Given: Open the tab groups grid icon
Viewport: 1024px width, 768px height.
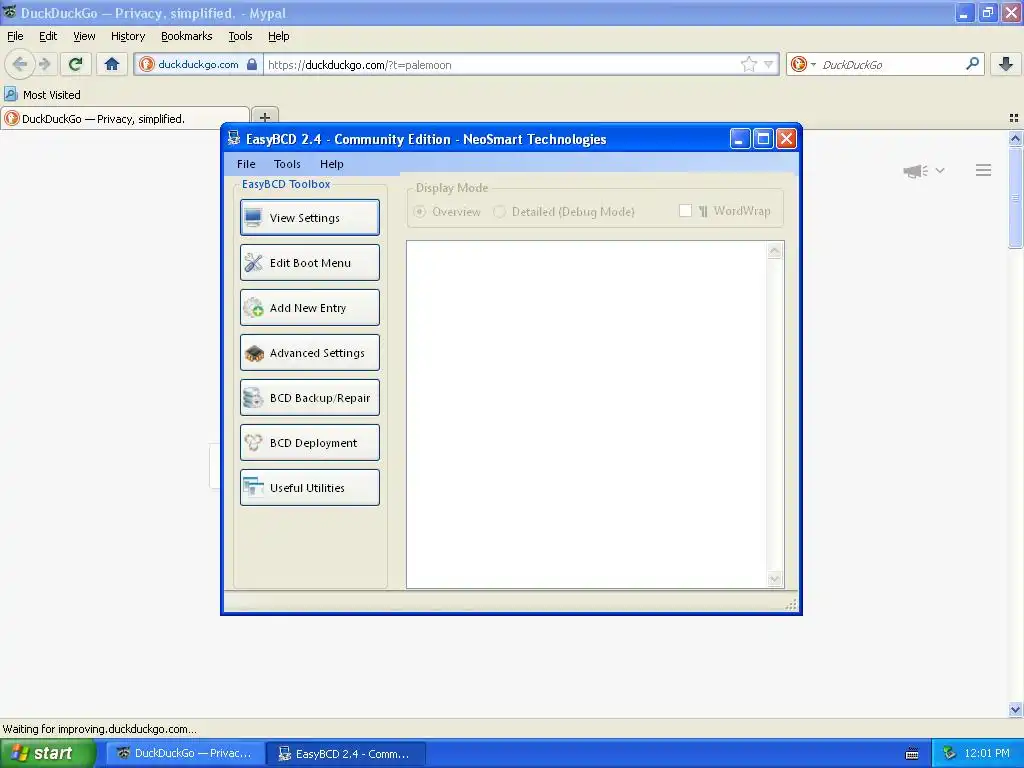Looking at the screenshot, I should tap(1014, 118).
